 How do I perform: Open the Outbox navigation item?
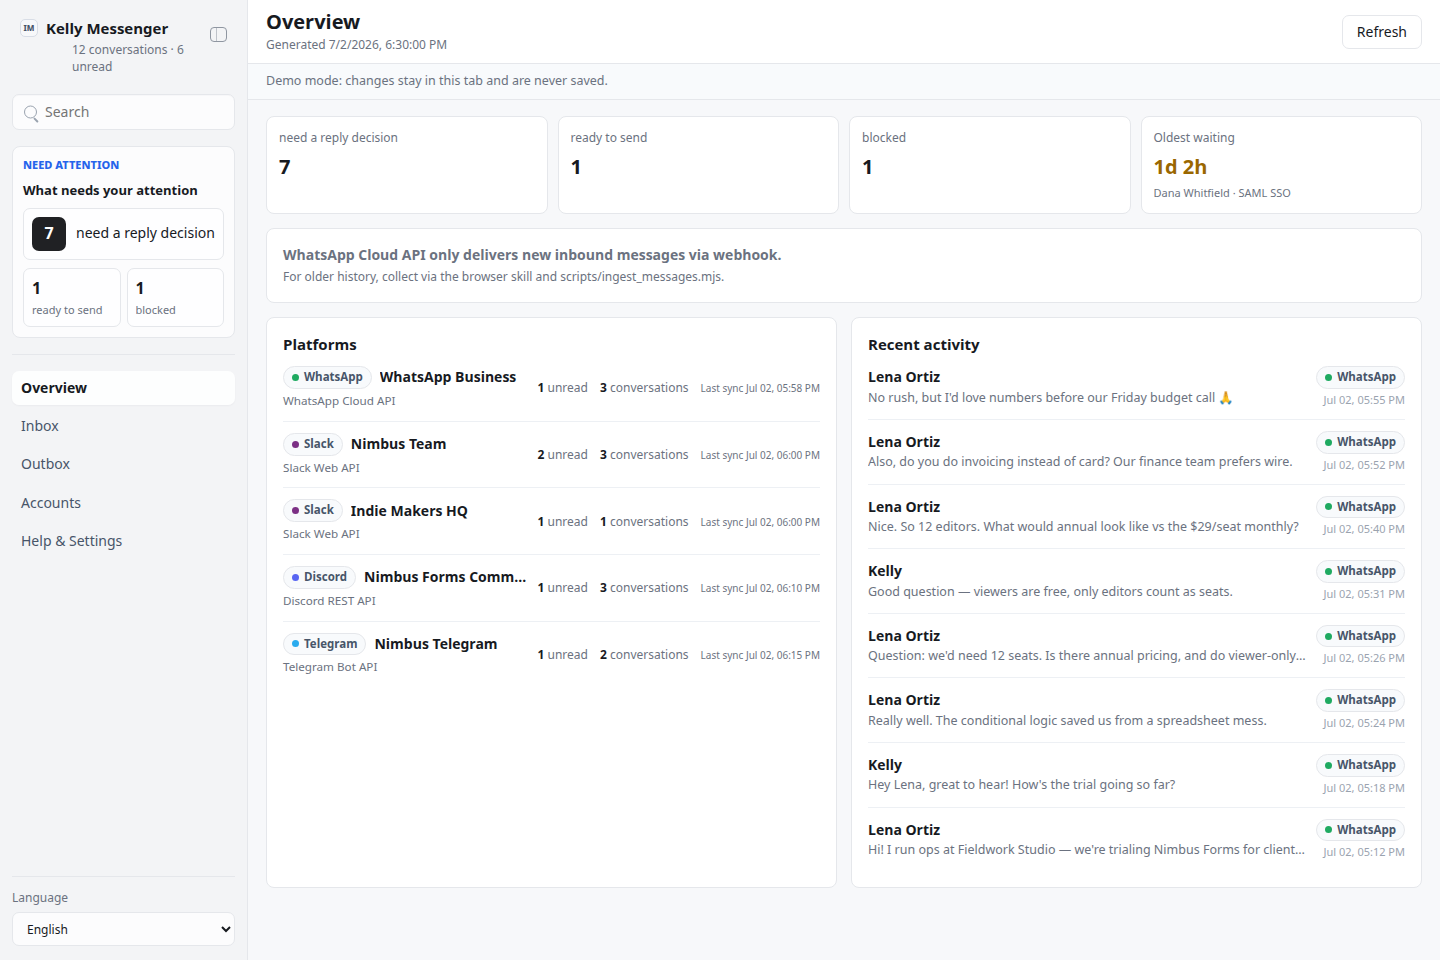coord(123,464)
